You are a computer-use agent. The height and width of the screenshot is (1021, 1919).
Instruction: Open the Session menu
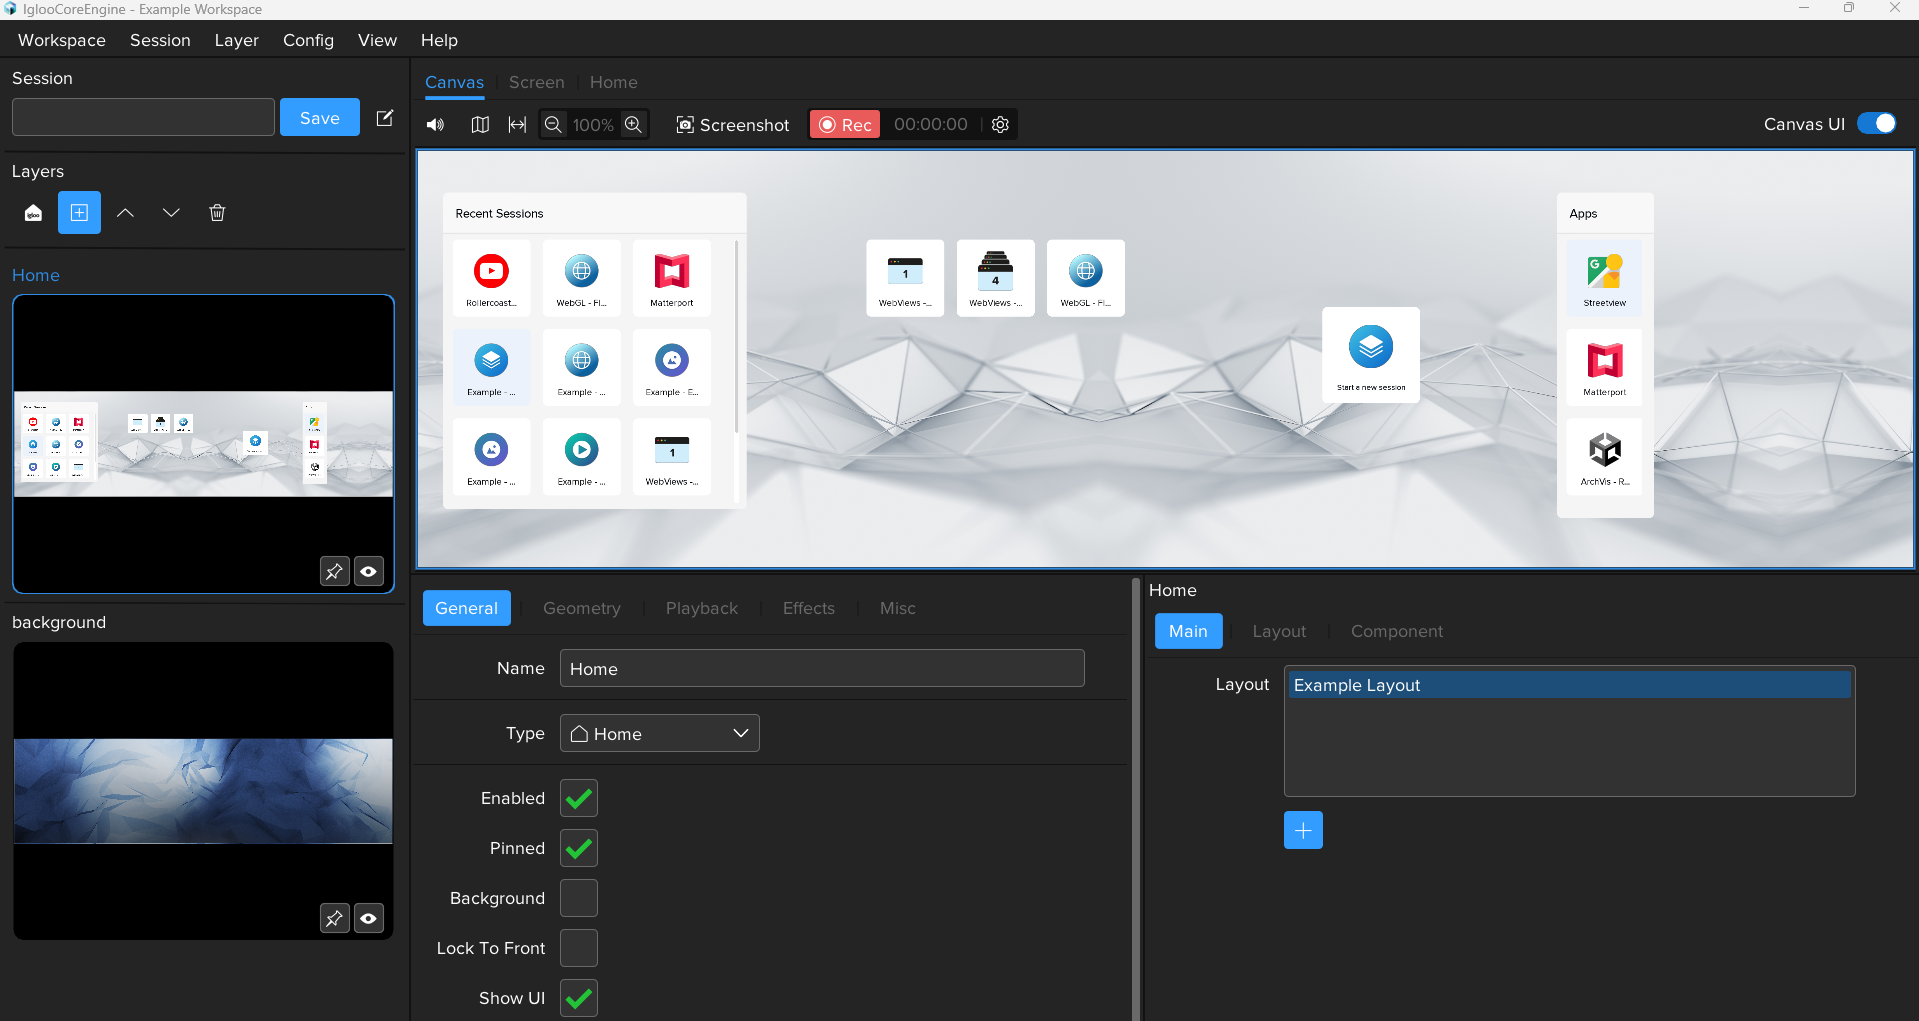click(x=159, y=40)
